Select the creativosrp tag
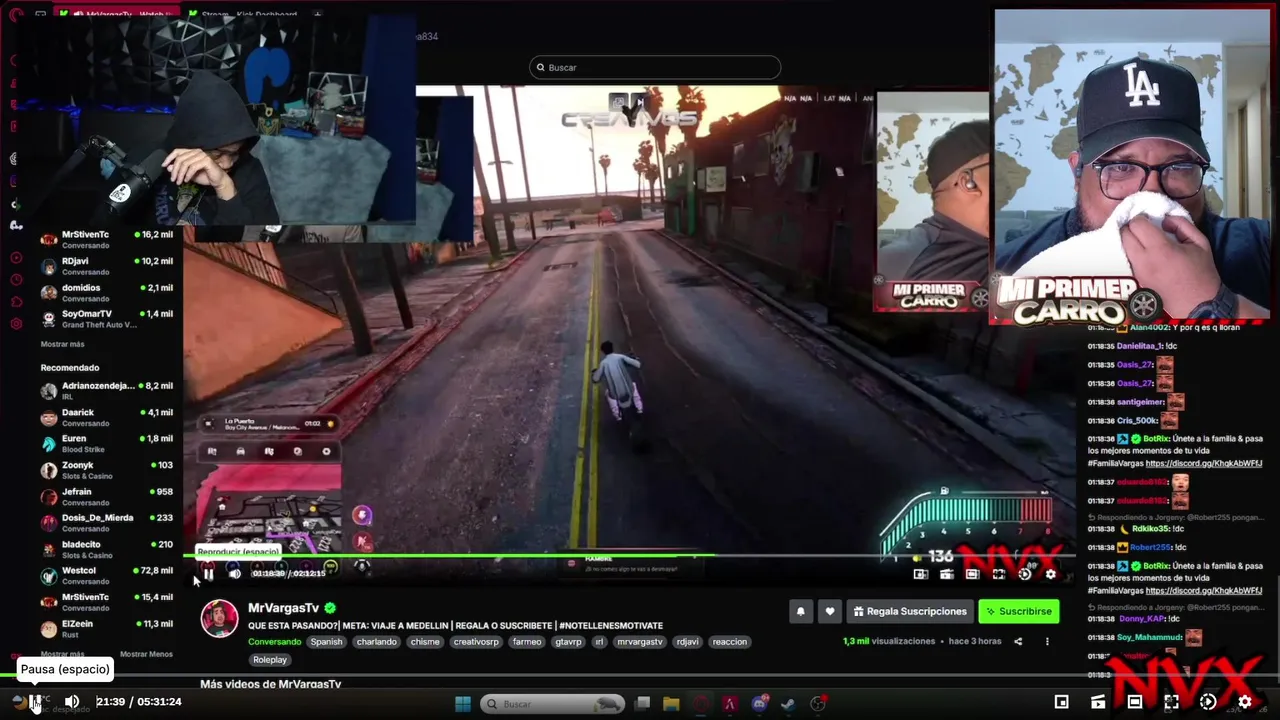The image size is (1280, 720). coord(475,642)
